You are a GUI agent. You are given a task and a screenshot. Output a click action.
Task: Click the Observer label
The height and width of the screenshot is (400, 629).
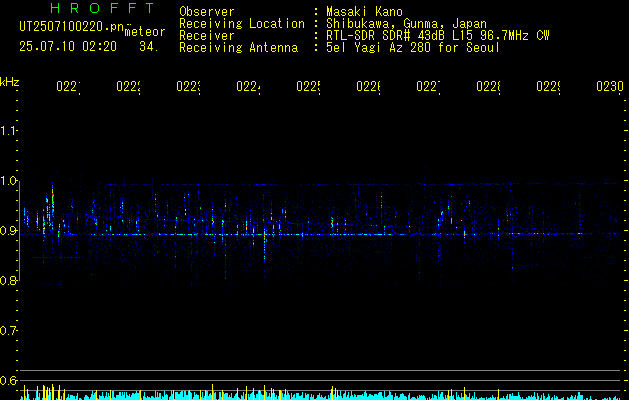coord(207,11)
